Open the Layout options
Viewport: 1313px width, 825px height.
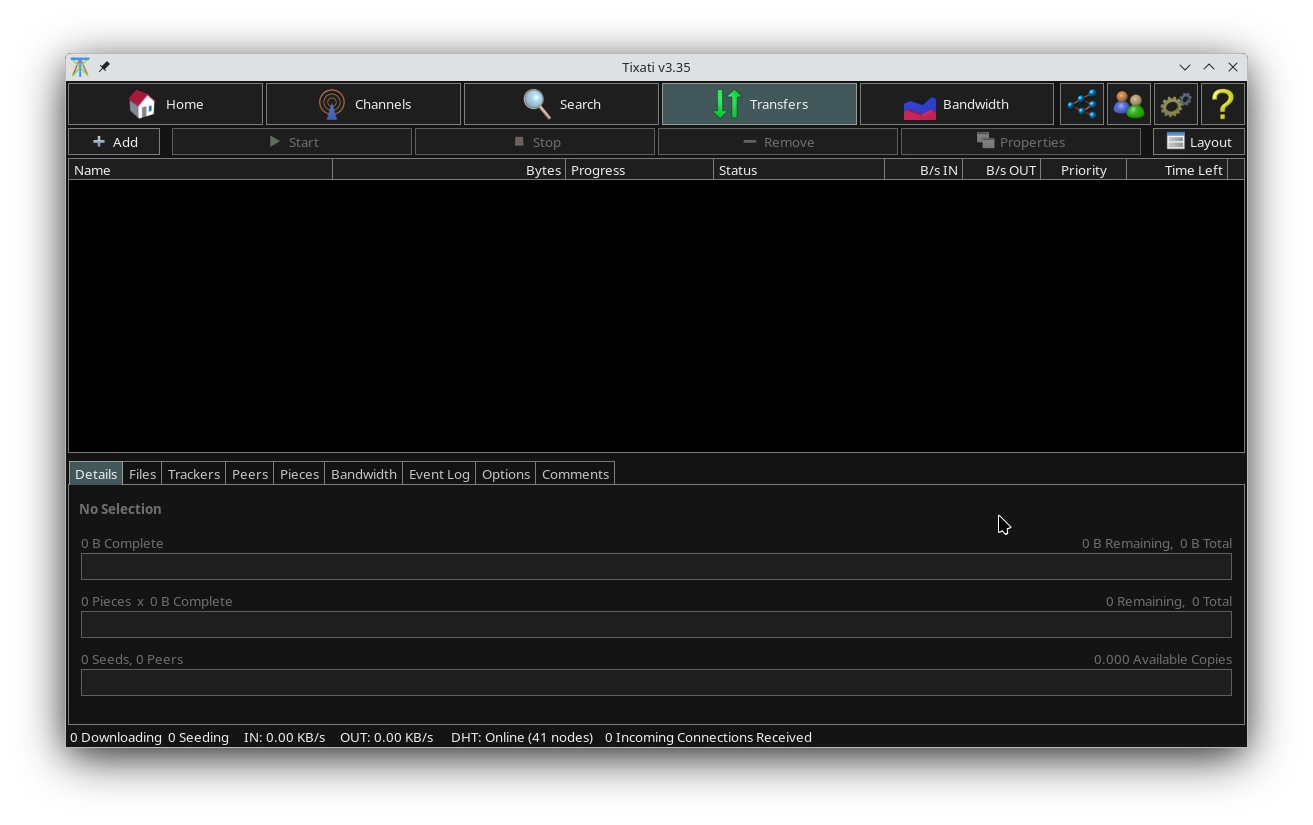[1199, 142]
